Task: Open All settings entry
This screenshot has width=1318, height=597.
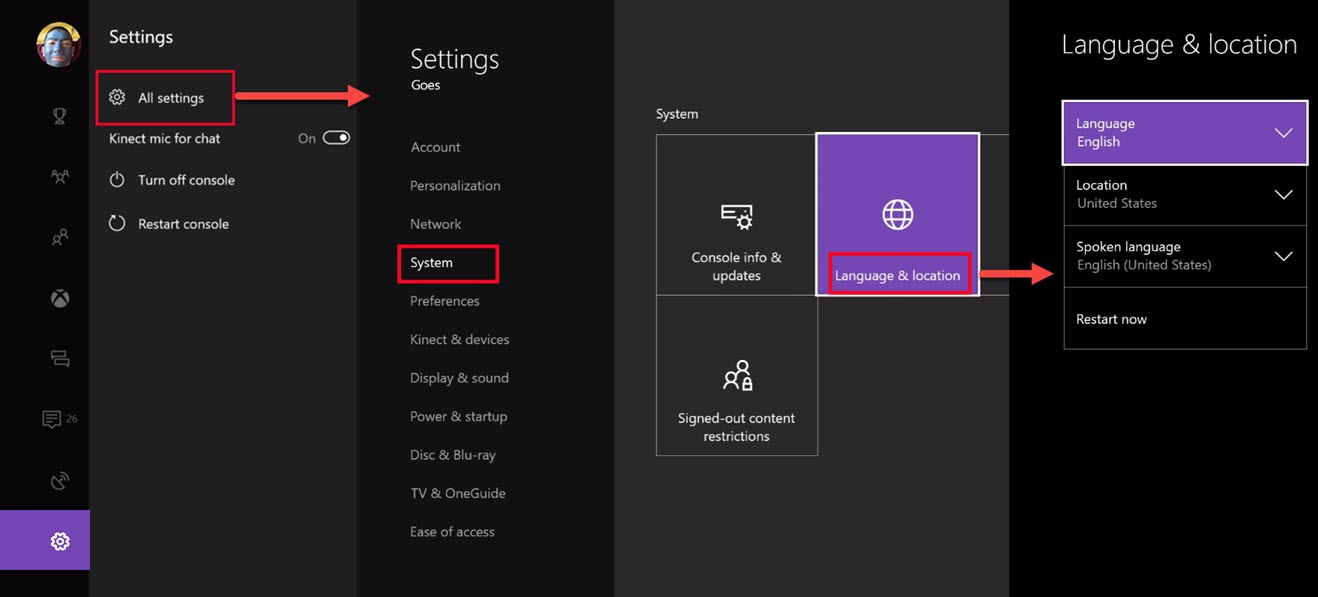Action: pyautogui.click(x=170, y=98)
